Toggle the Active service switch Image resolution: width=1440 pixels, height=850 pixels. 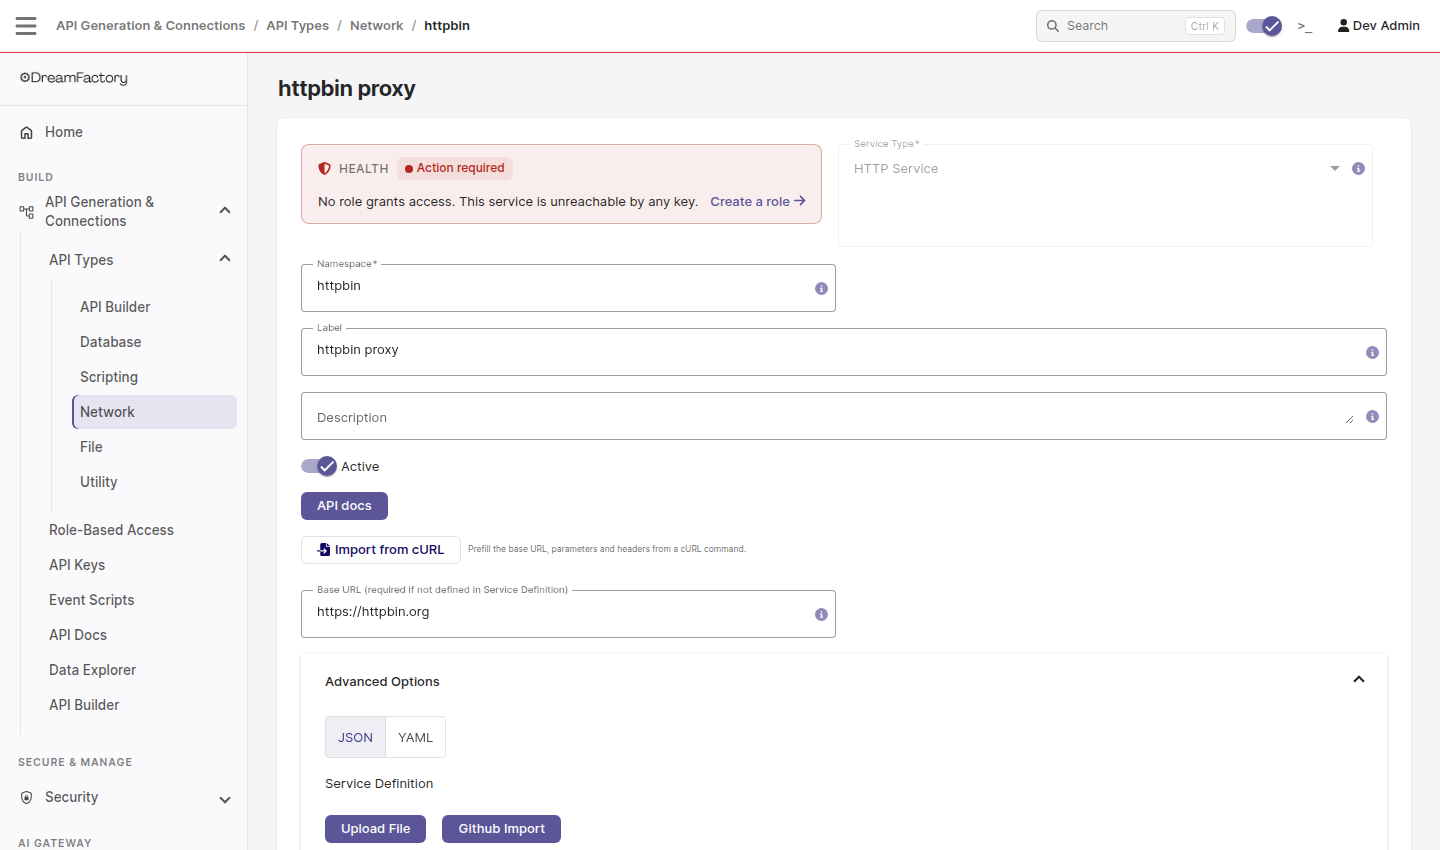click(x=319, y=466)
